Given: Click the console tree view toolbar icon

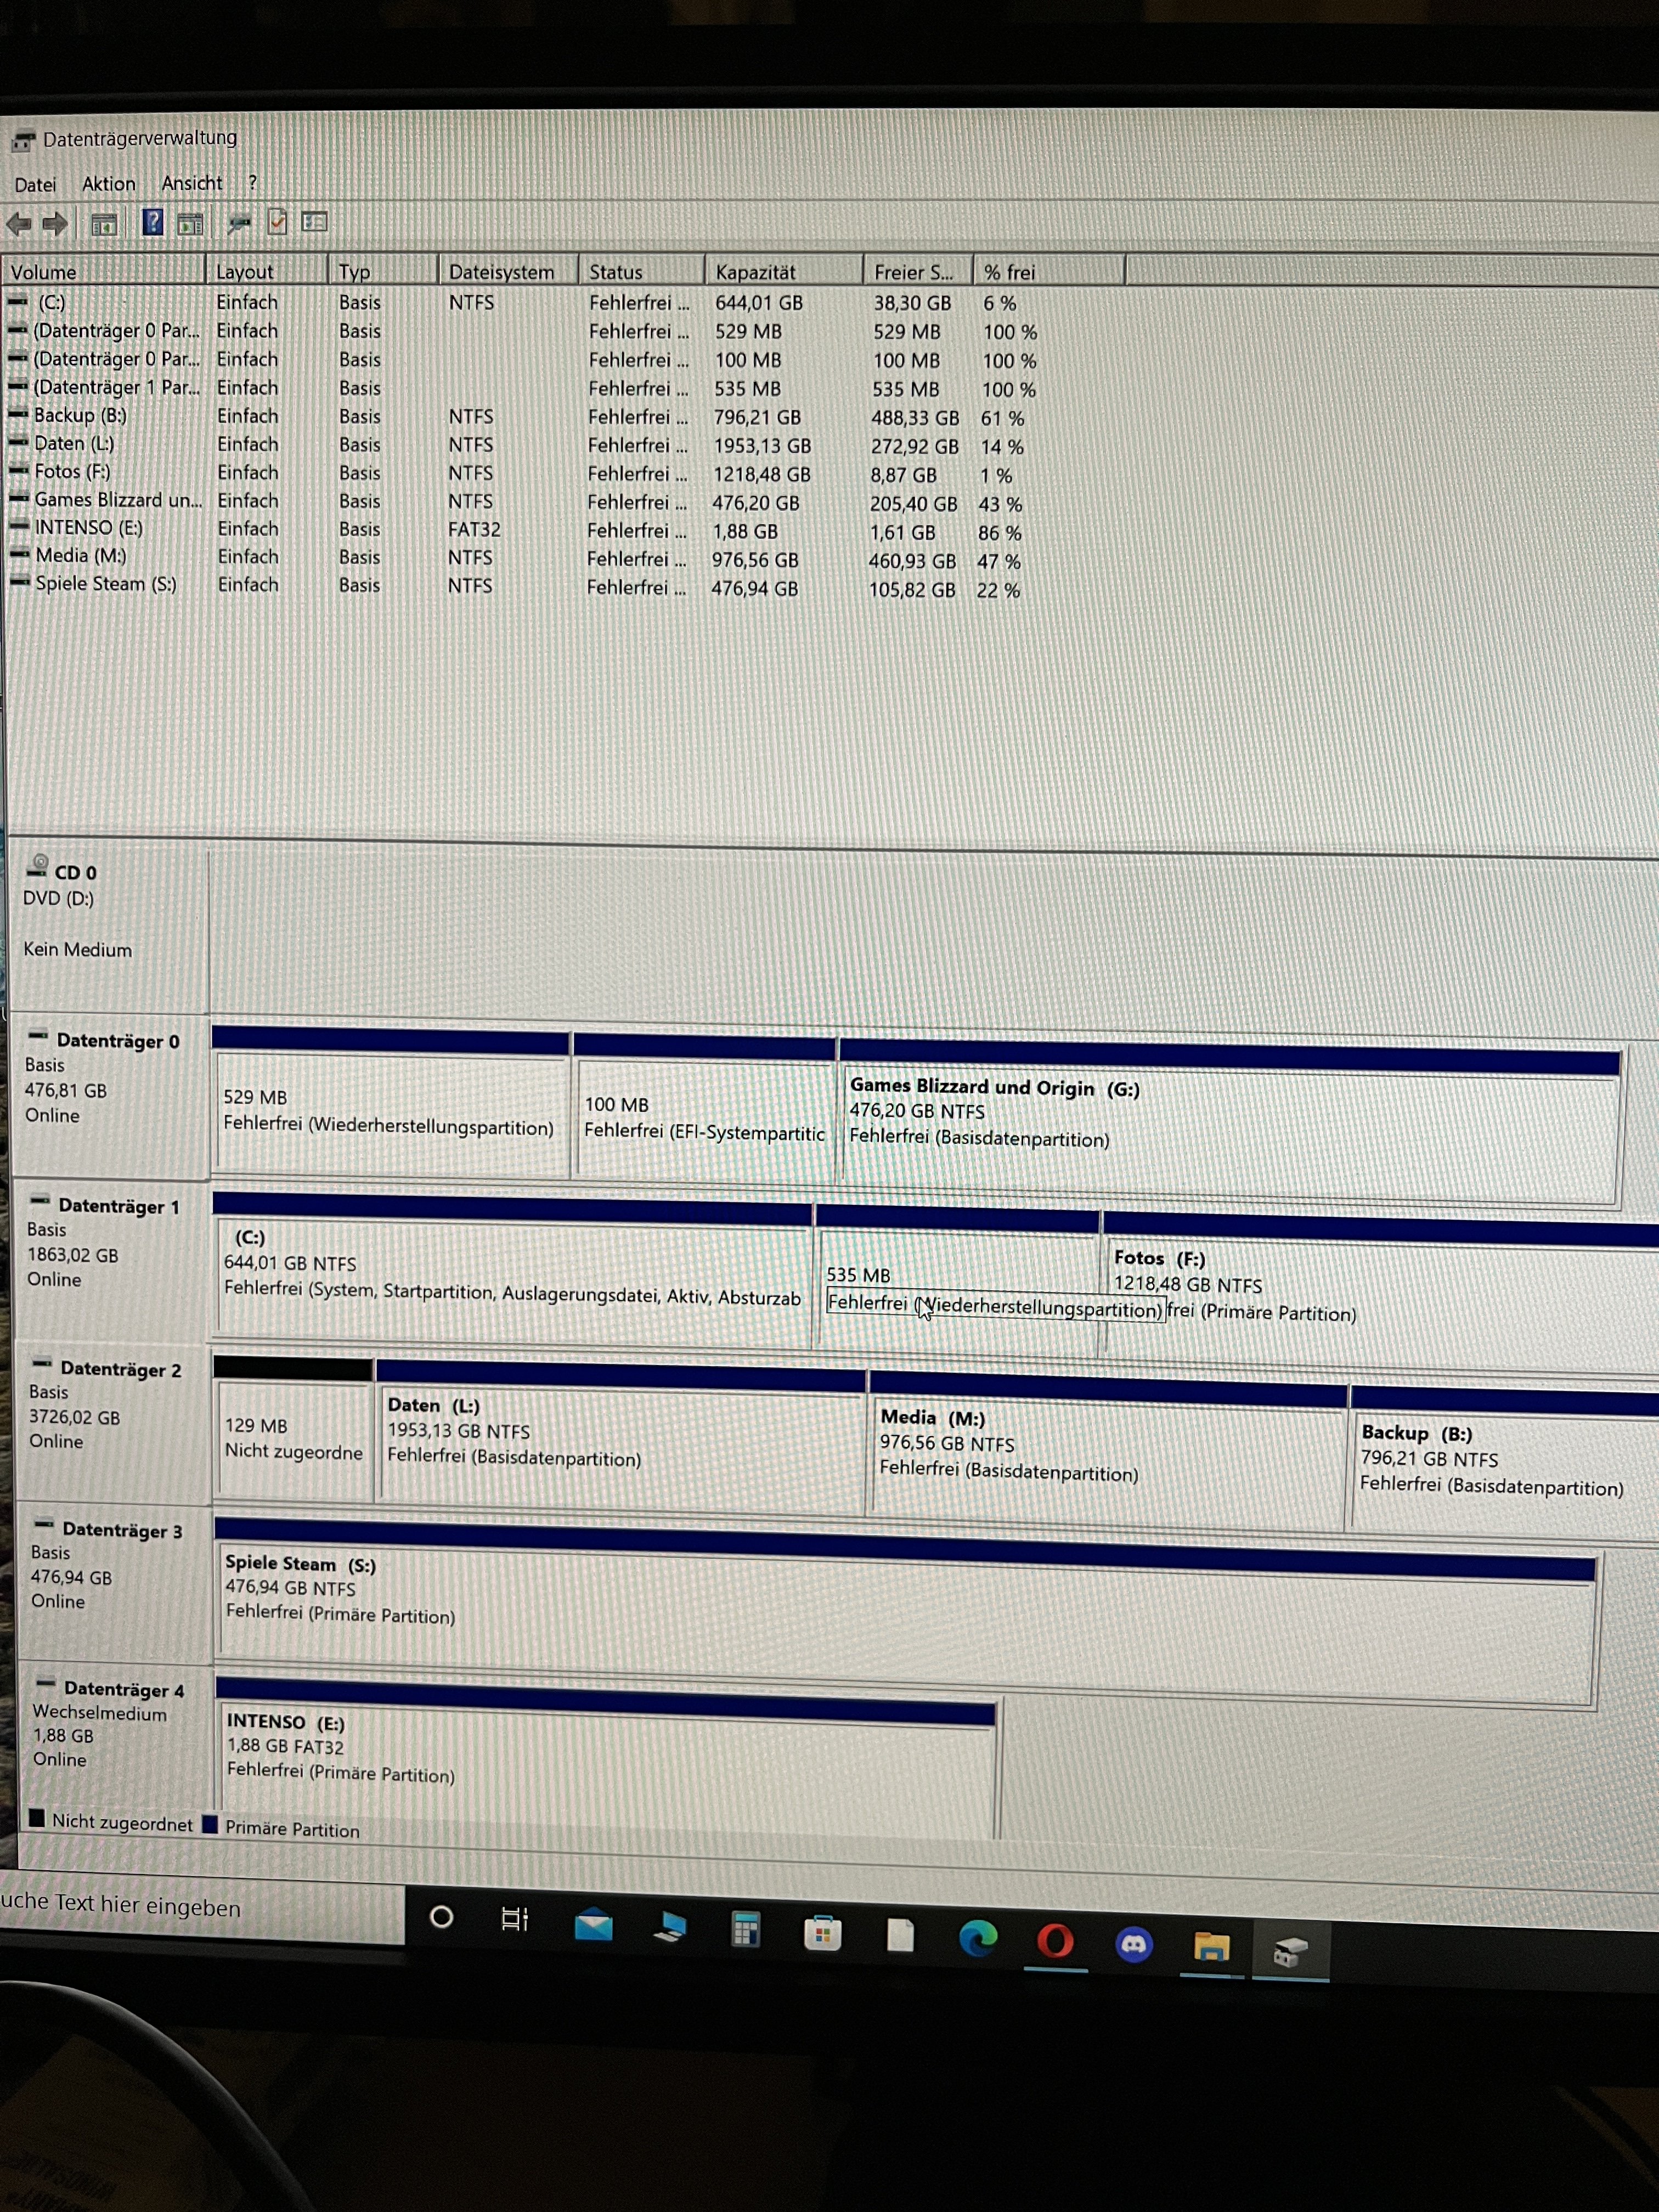Looking at the screenshot, I should (104, 224).
